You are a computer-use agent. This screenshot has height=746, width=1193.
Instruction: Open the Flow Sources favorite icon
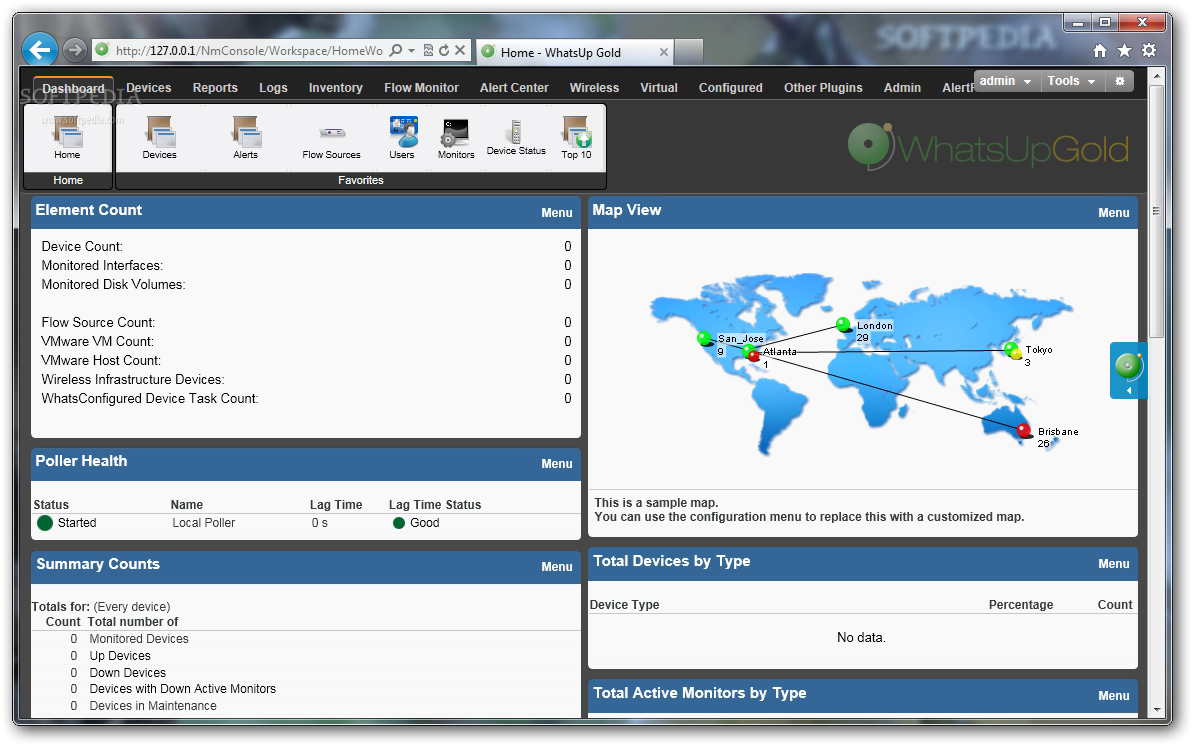[x=331, y=142]
